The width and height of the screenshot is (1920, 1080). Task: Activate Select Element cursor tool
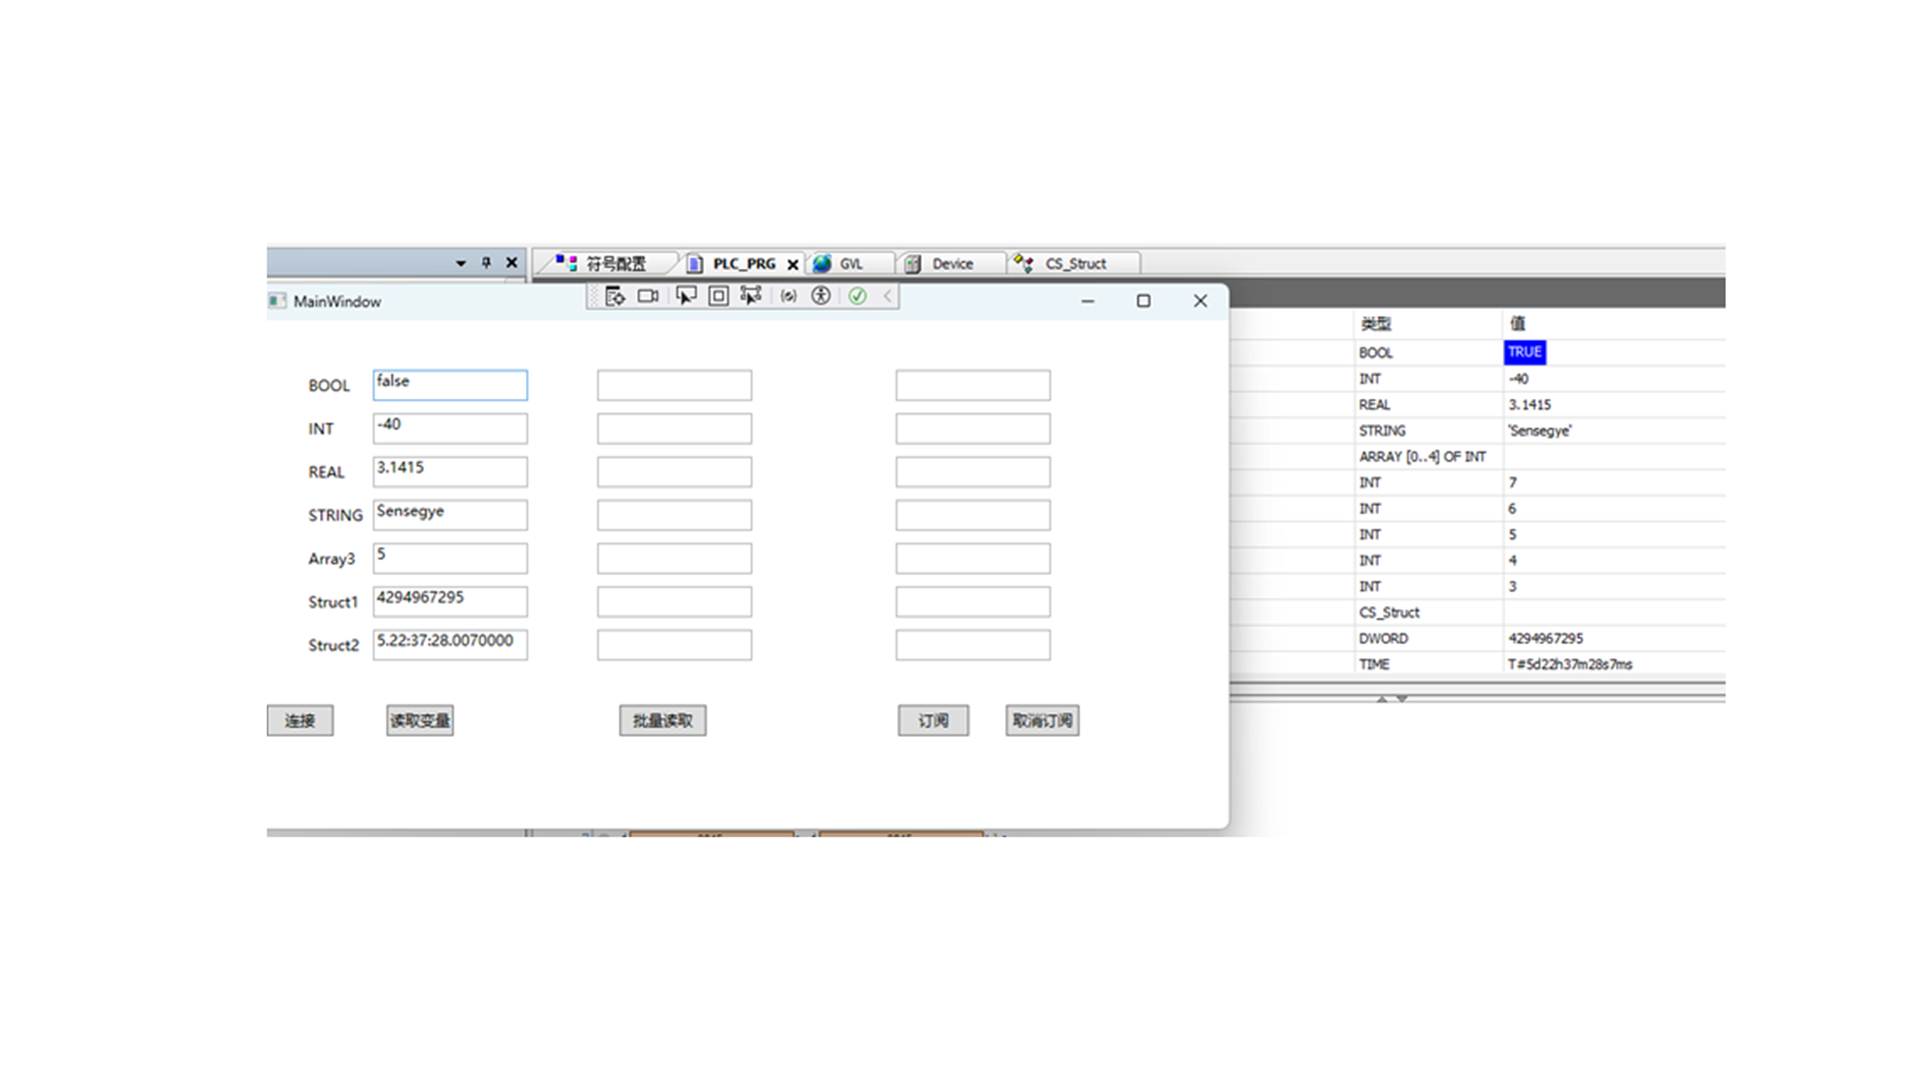[x=685, y=296]
